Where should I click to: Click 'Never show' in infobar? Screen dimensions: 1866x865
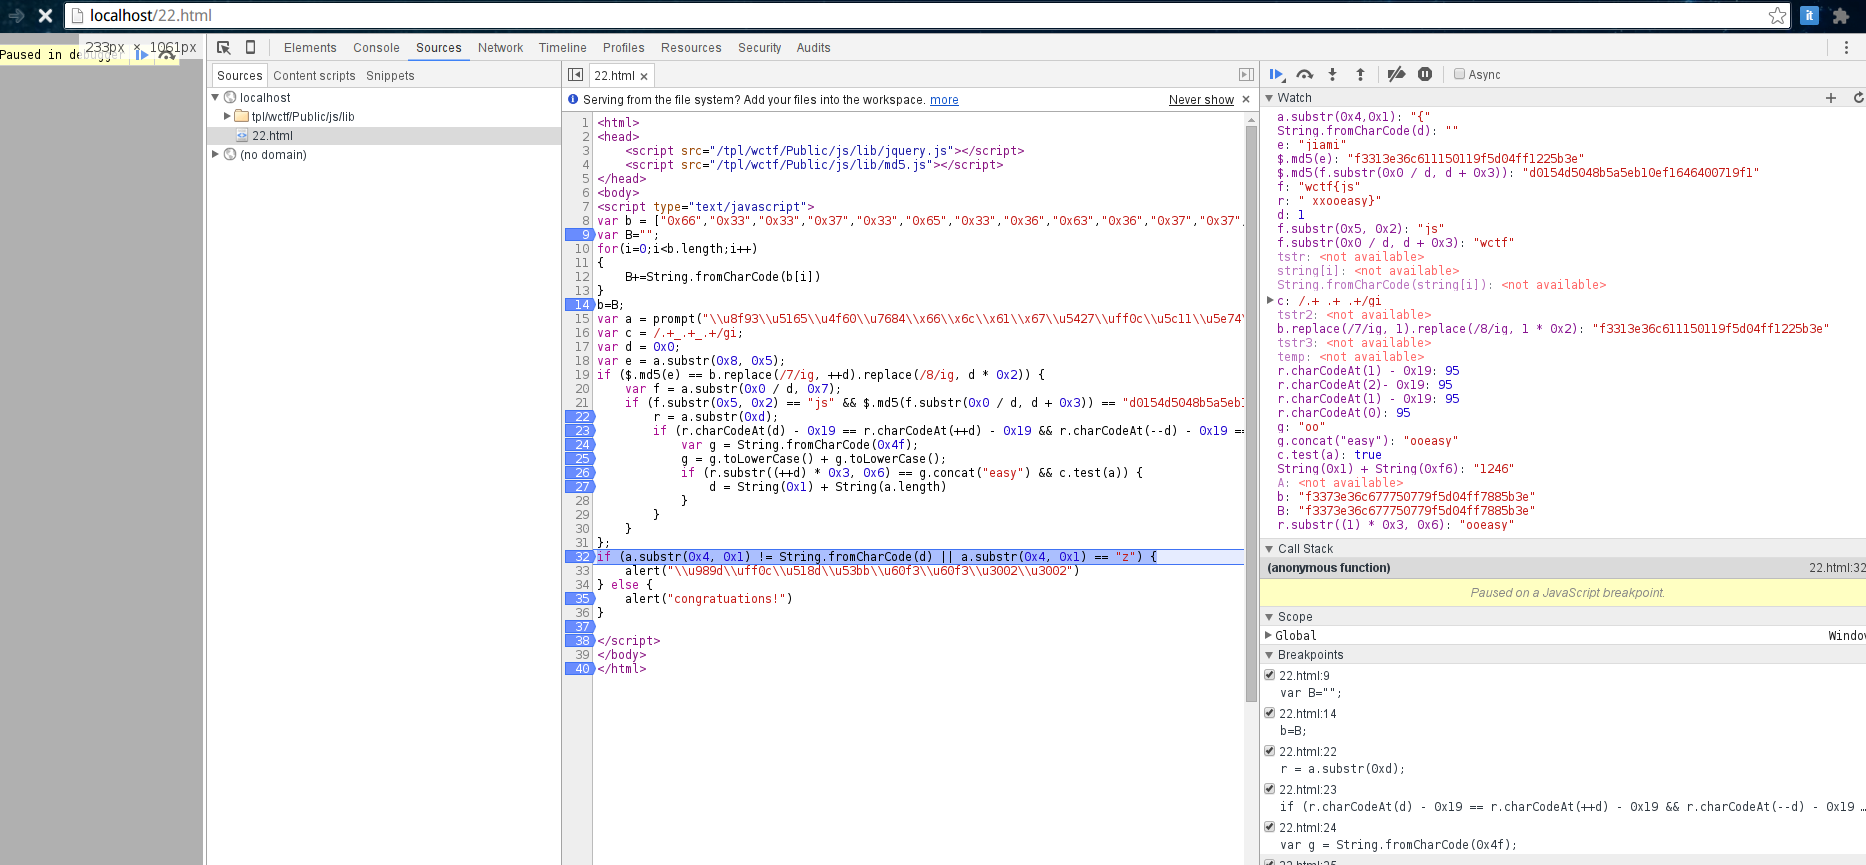[x=1201, y=100]
